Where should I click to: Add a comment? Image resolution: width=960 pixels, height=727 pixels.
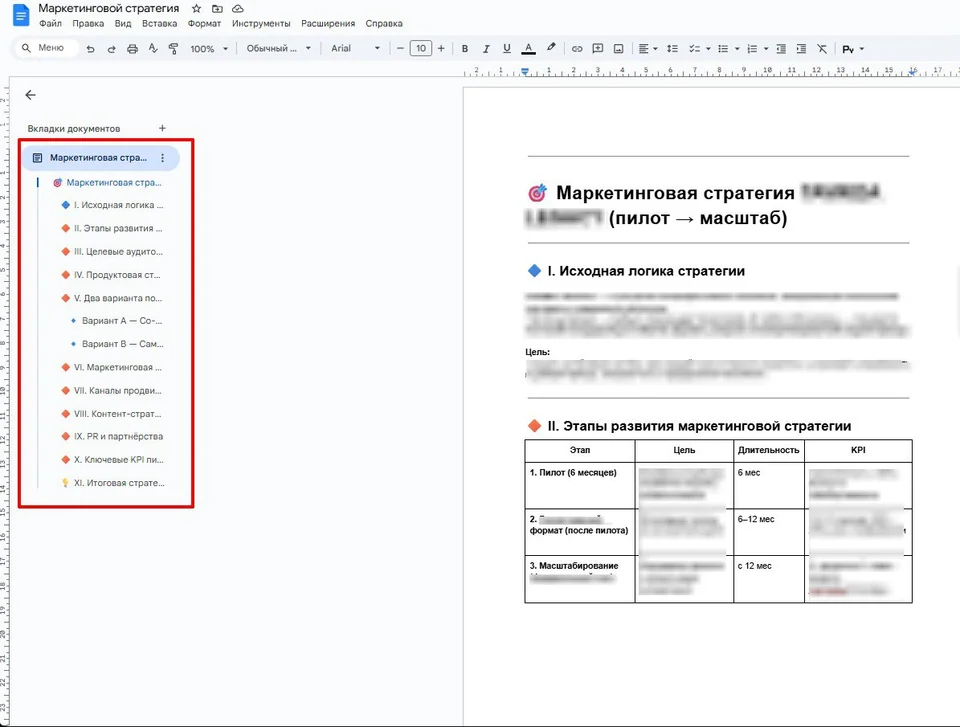598,48
